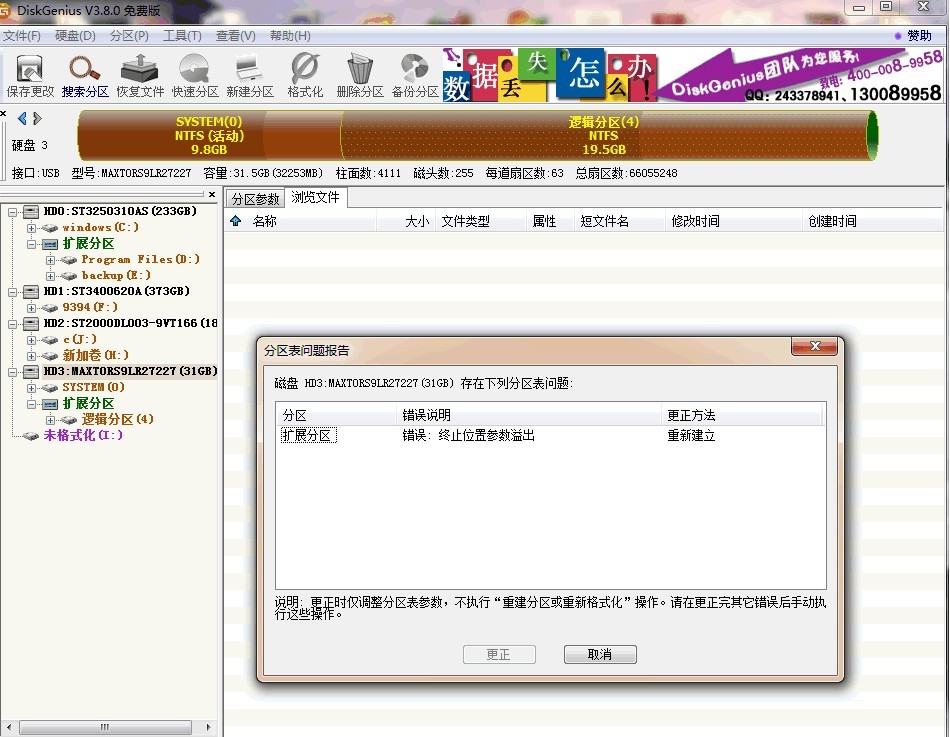Select HD0:ST3250310AS(233GB) in the tree

(120, 211)
